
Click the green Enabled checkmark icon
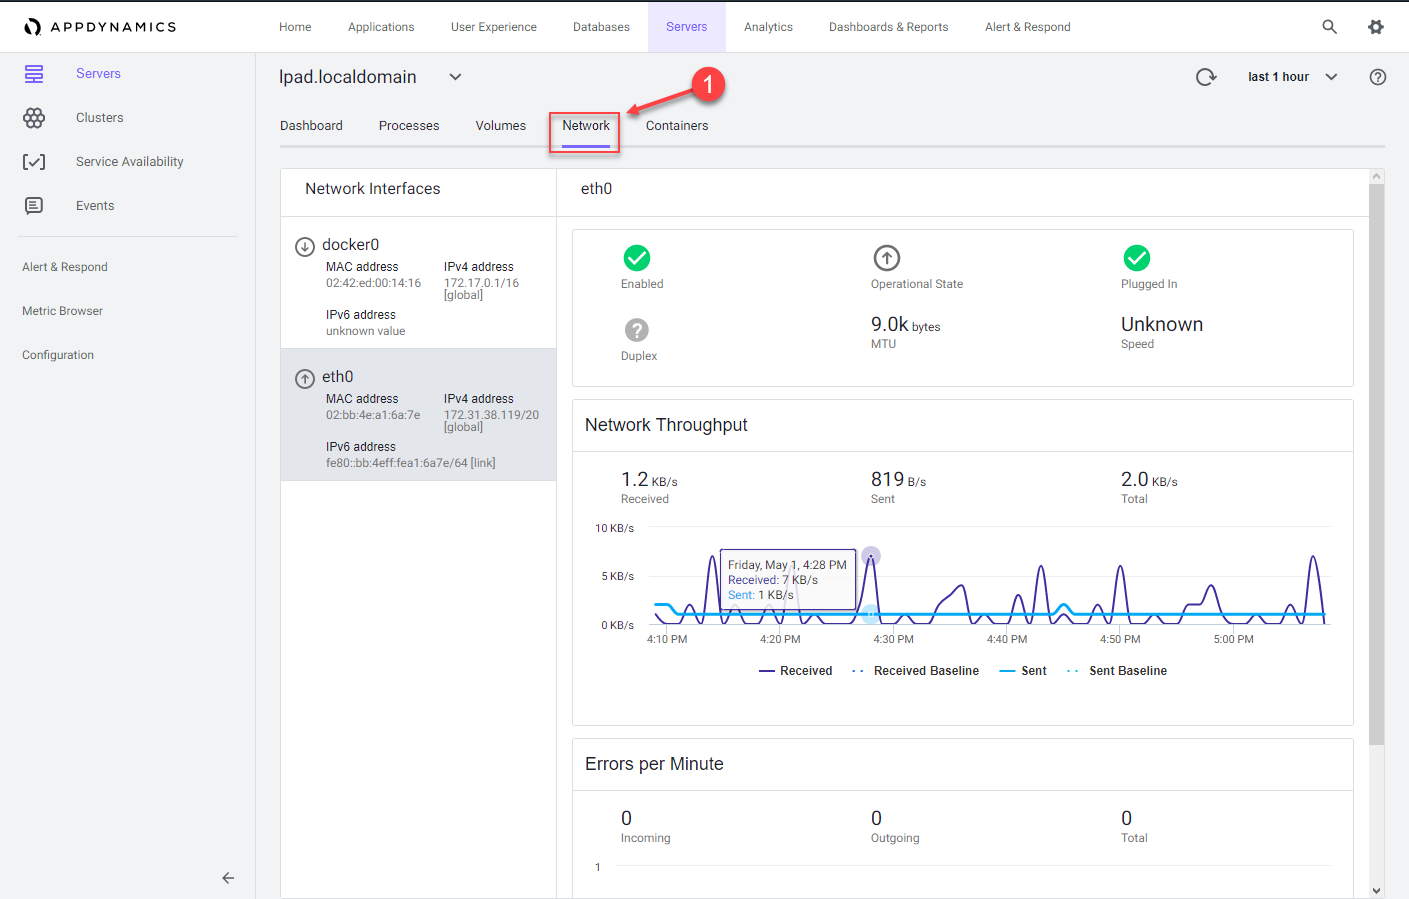(637, 258)
